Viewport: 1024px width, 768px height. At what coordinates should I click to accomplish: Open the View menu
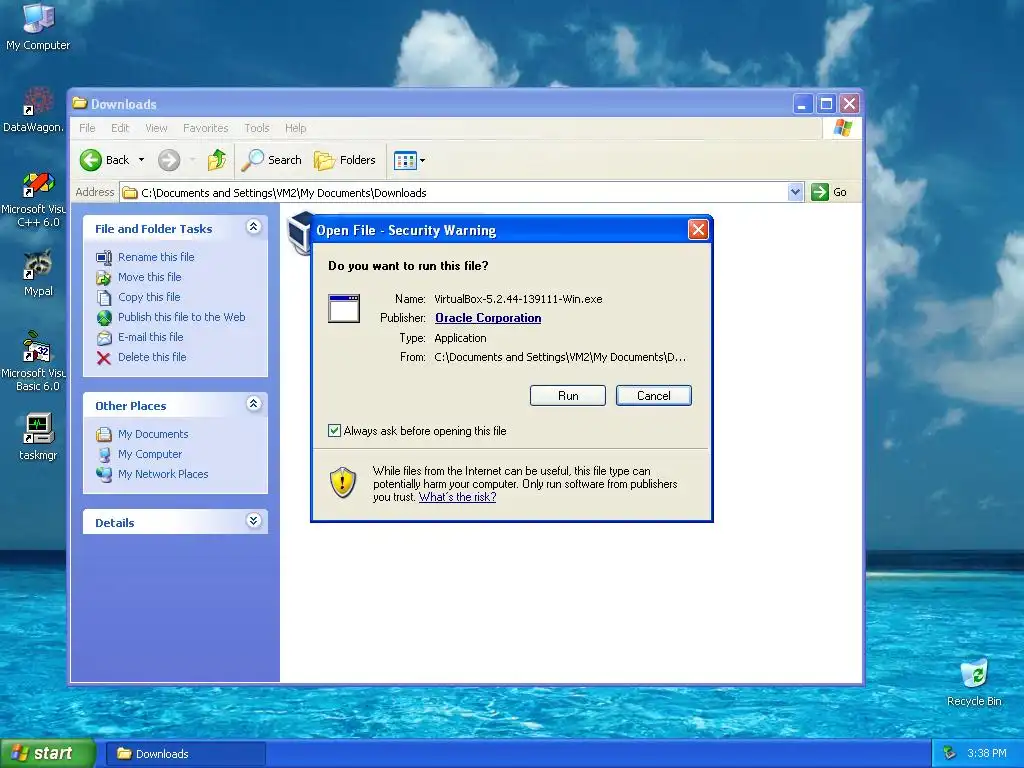click(x=156, y=128)
